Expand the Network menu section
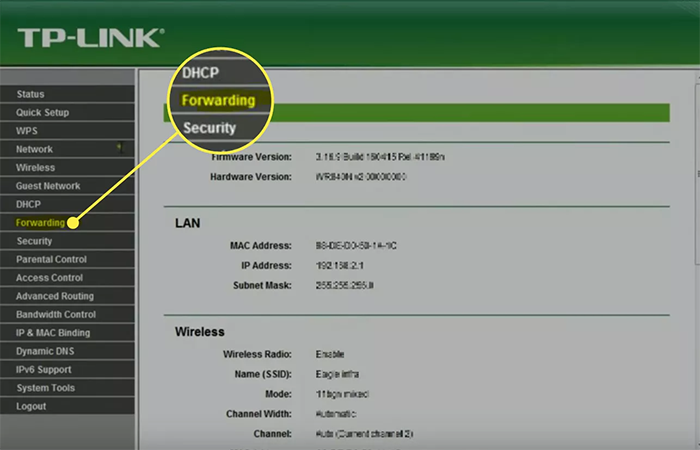This screenshot has width=700, height=450. (x=35, y=149)
